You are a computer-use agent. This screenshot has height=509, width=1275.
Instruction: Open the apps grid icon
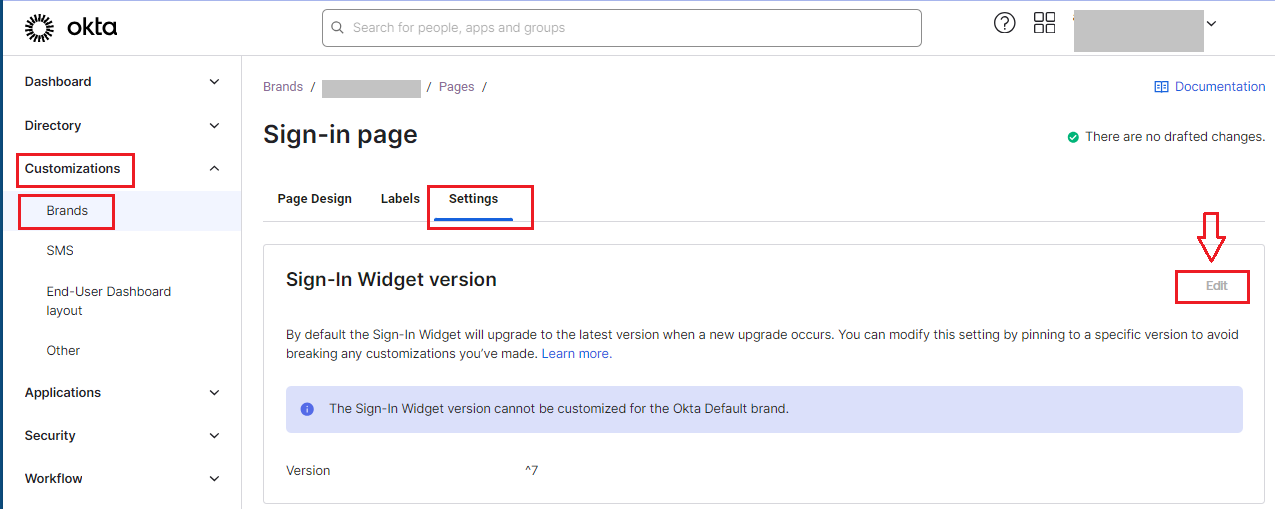click(x=1045, y=23)
